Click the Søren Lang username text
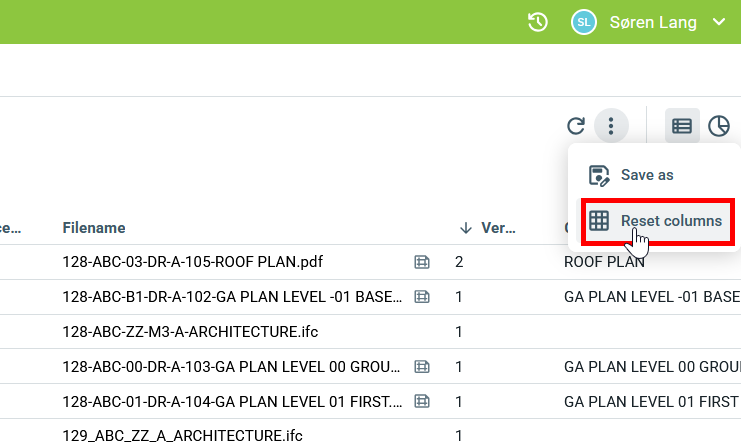Screen dimensions: 741x442 (x=653, y=22)
